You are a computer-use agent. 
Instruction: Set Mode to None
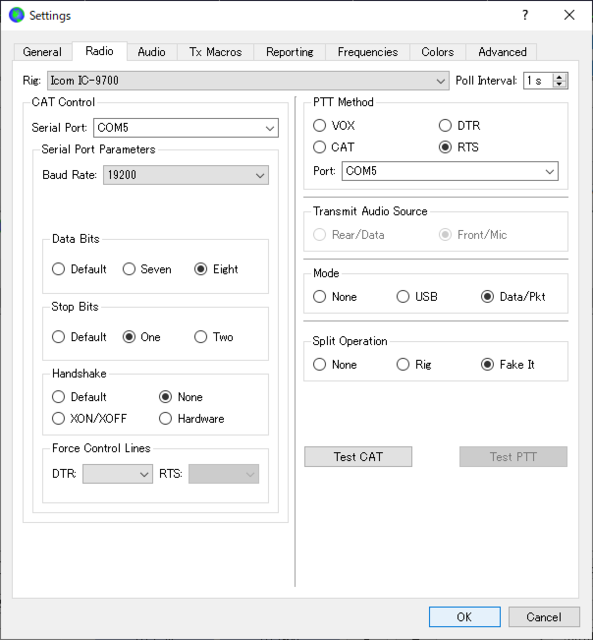pos(335,296)
